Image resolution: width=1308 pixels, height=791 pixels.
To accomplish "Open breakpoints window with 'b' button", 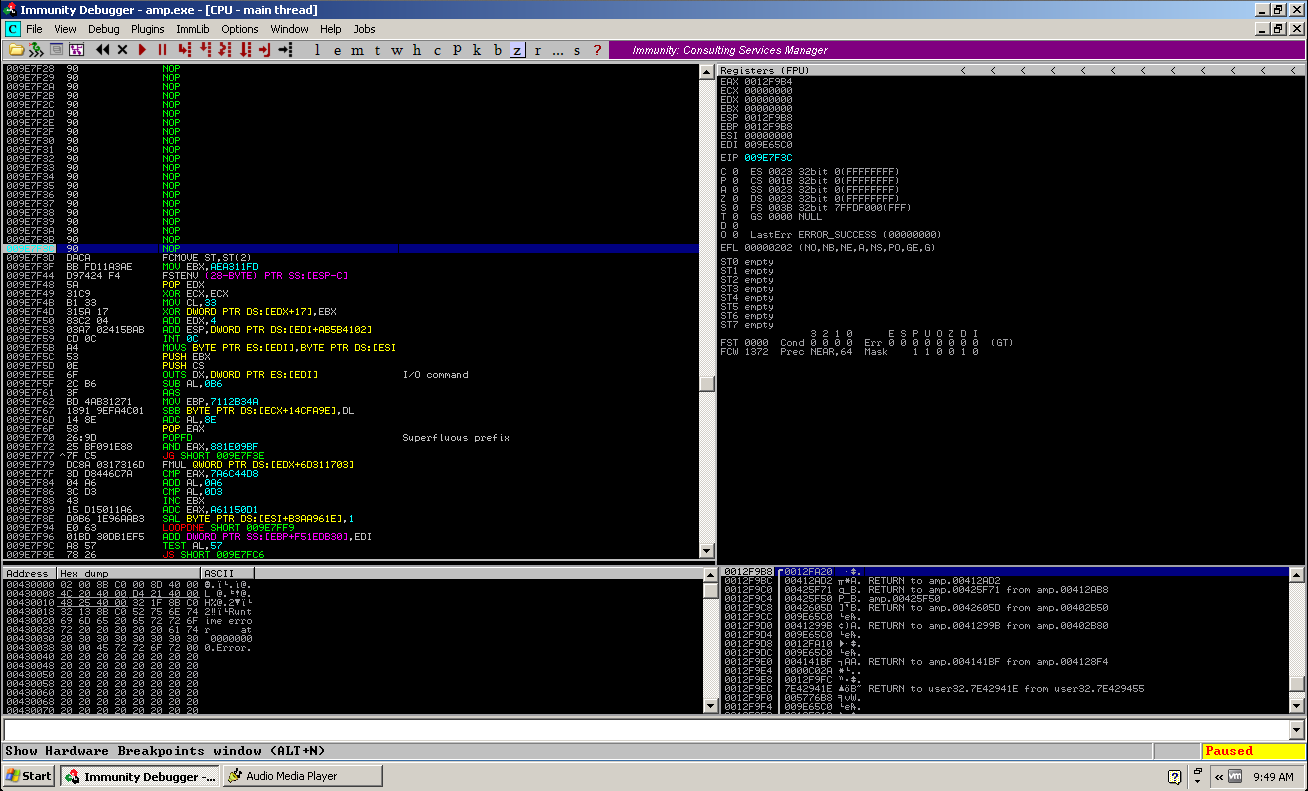I will point(497,50).
